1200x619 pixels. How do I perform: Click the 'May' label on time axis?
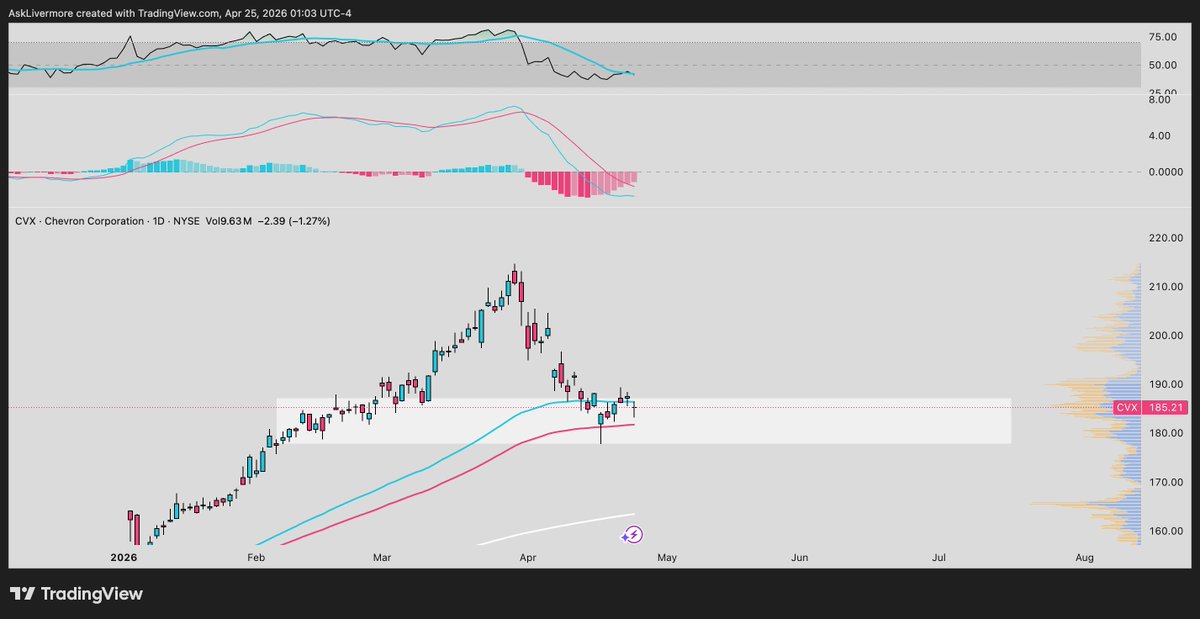click(x=668, y=557)
